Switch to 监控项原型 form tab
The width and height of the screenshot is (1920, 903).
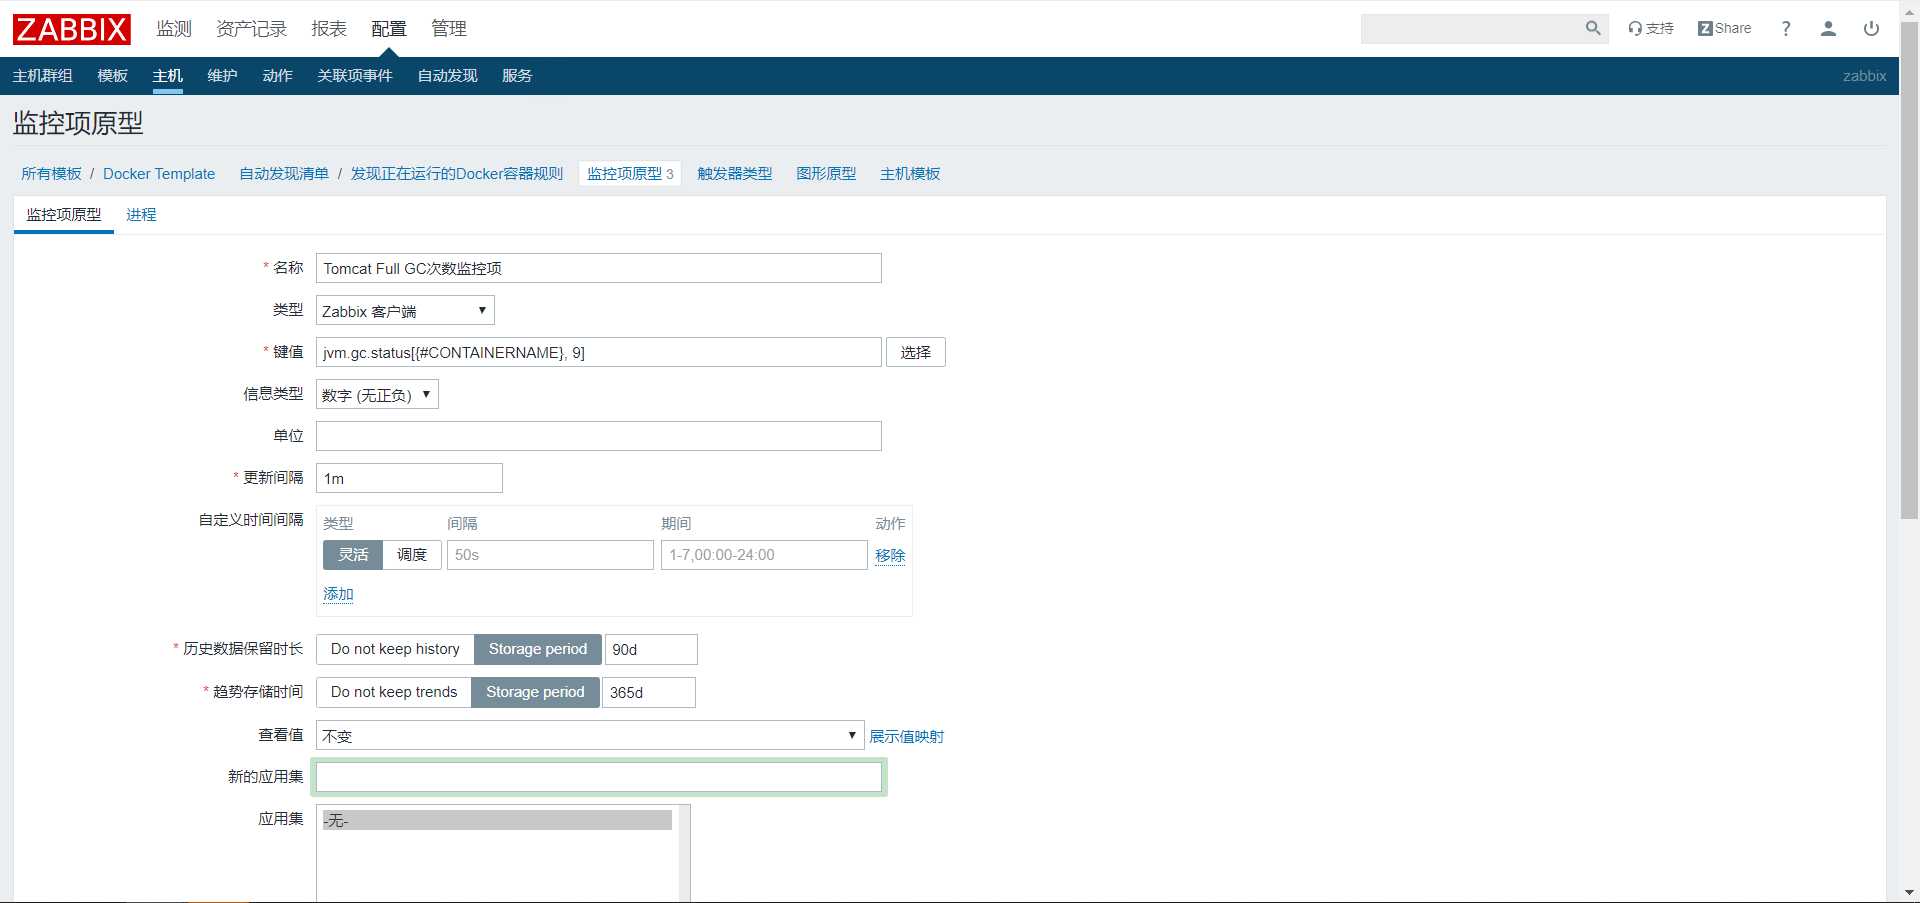pyautogui.click(x=64, y=215)
